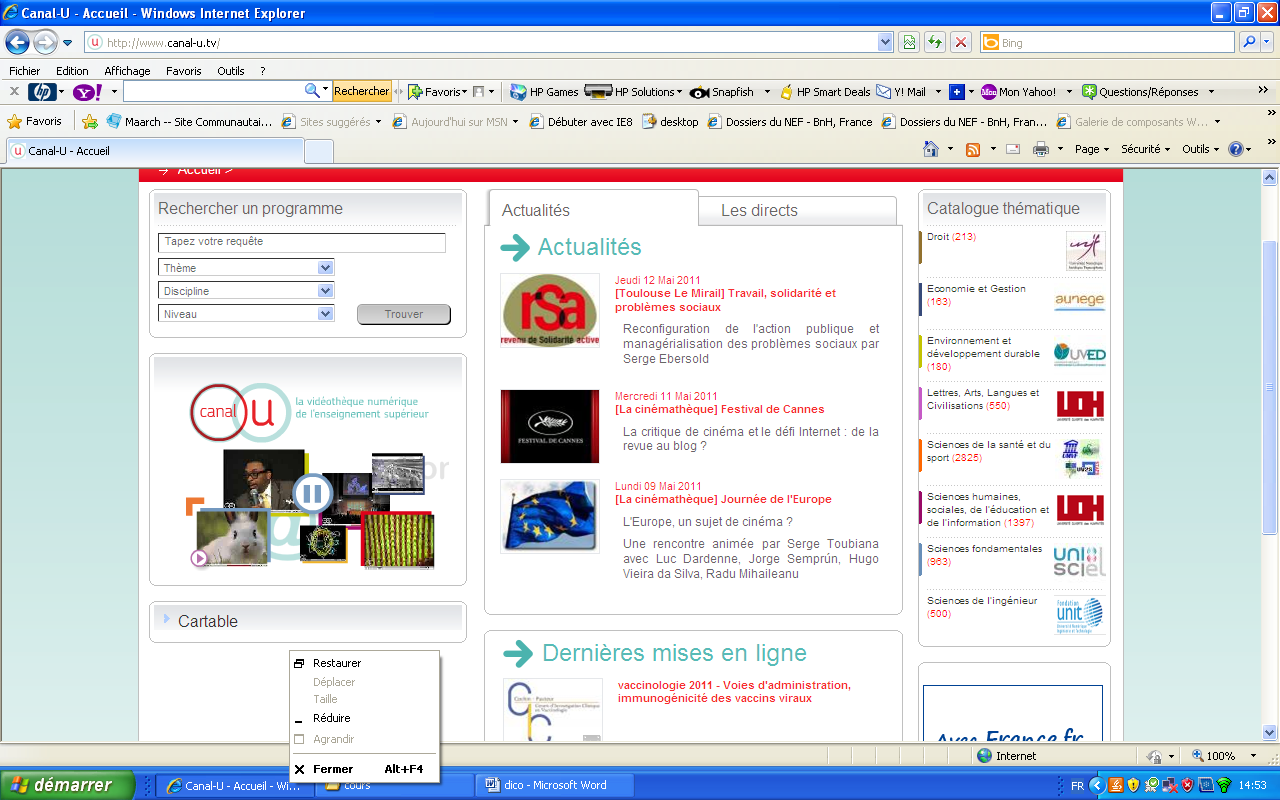This screenshot has width=1280, height=800.
Task: Click the RSS feeds orange icon
Action: pyautogui.click(x=972, y=149)
